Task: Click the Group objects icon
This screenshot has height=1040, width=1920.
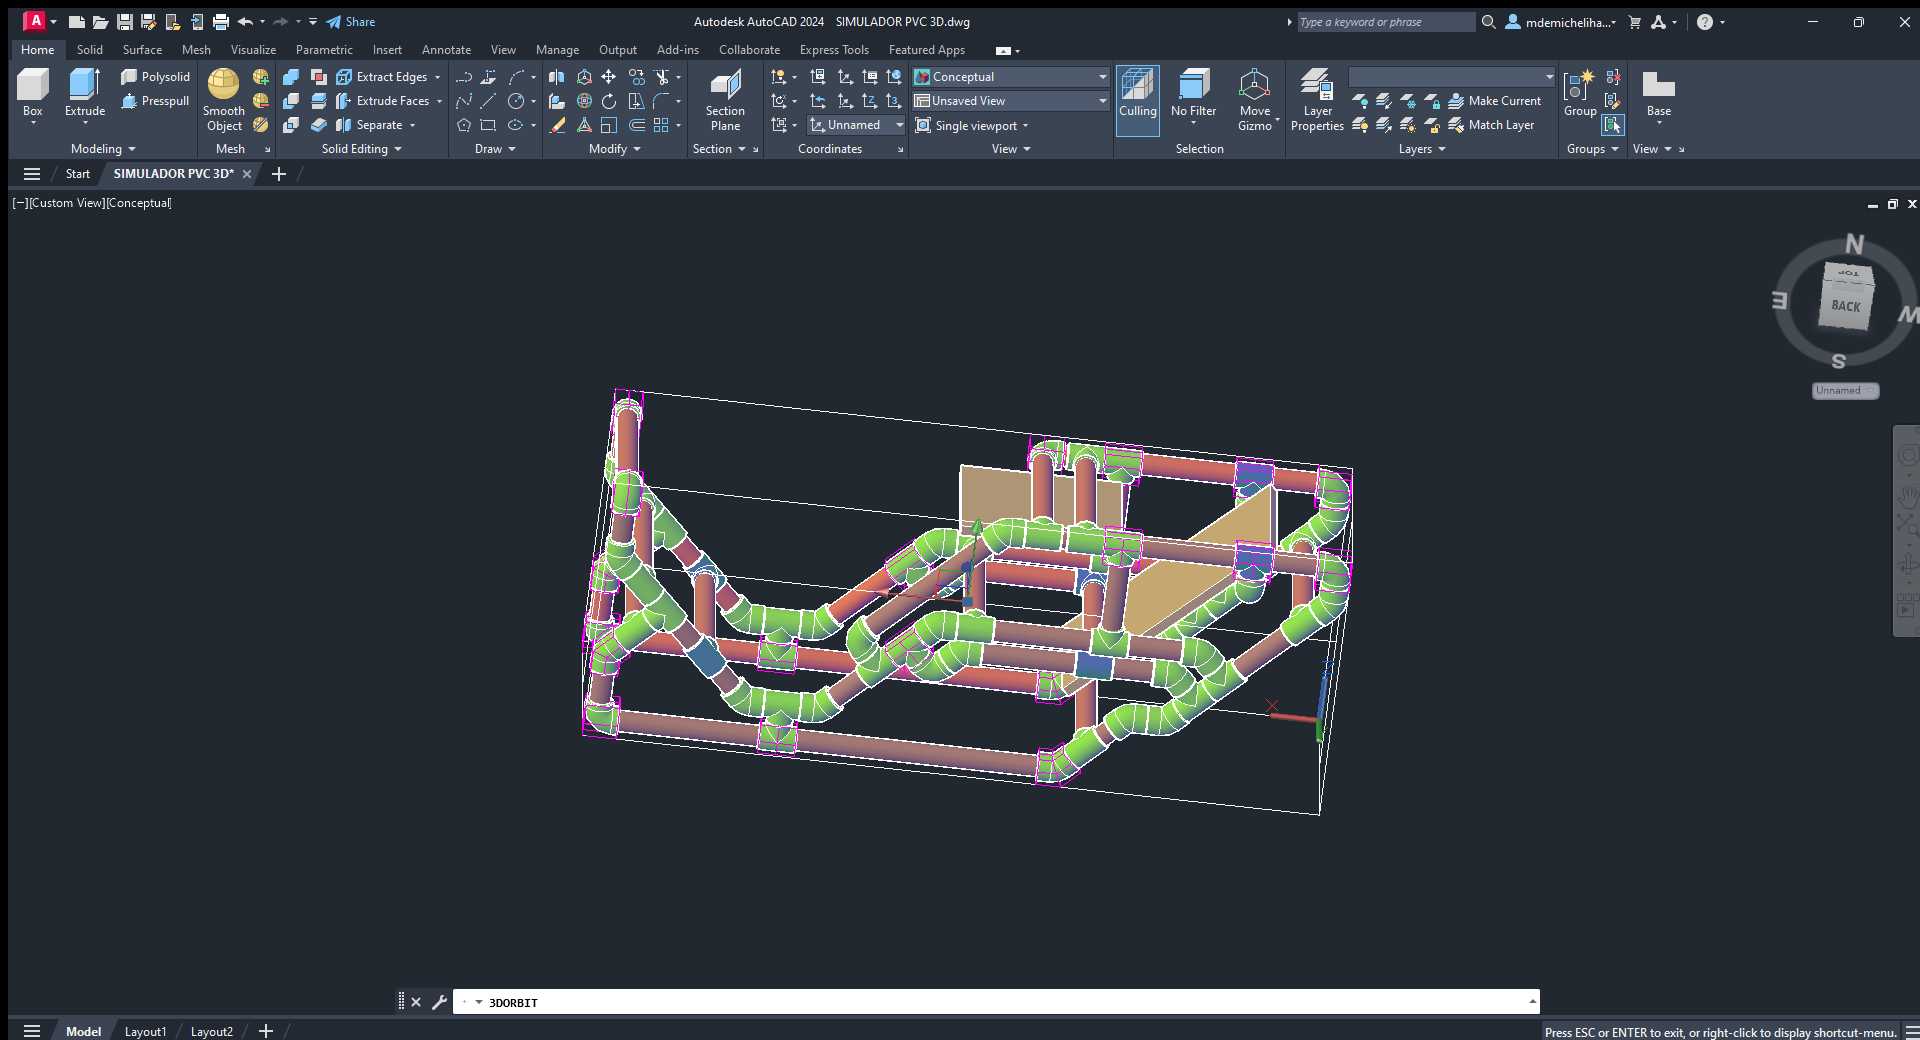Action: click(1580, 94)
